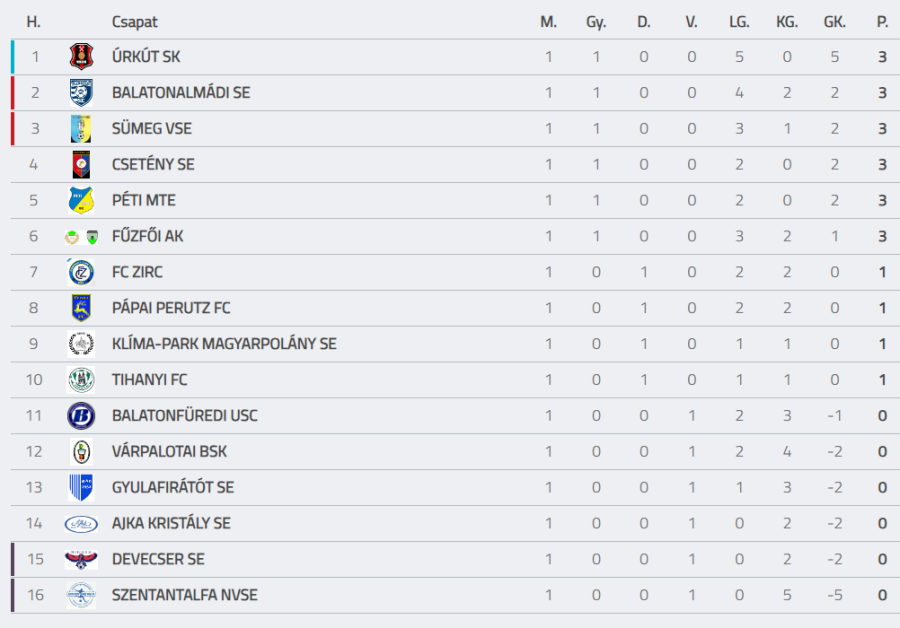Click the Balatonalmádi SE club logo
The image size is (900, 628).
[81, 93]
